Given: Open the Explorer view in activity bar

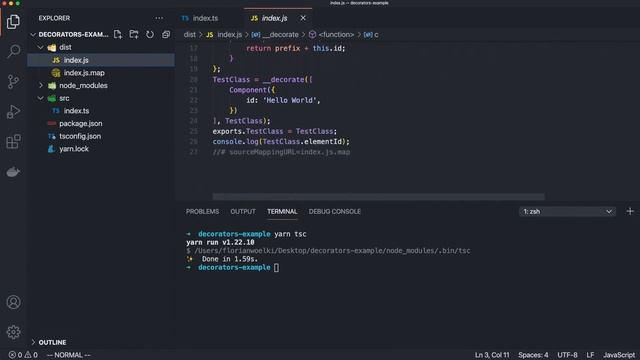Looking at the screenshot, I should pyautogui.click(x=13, y=21).
